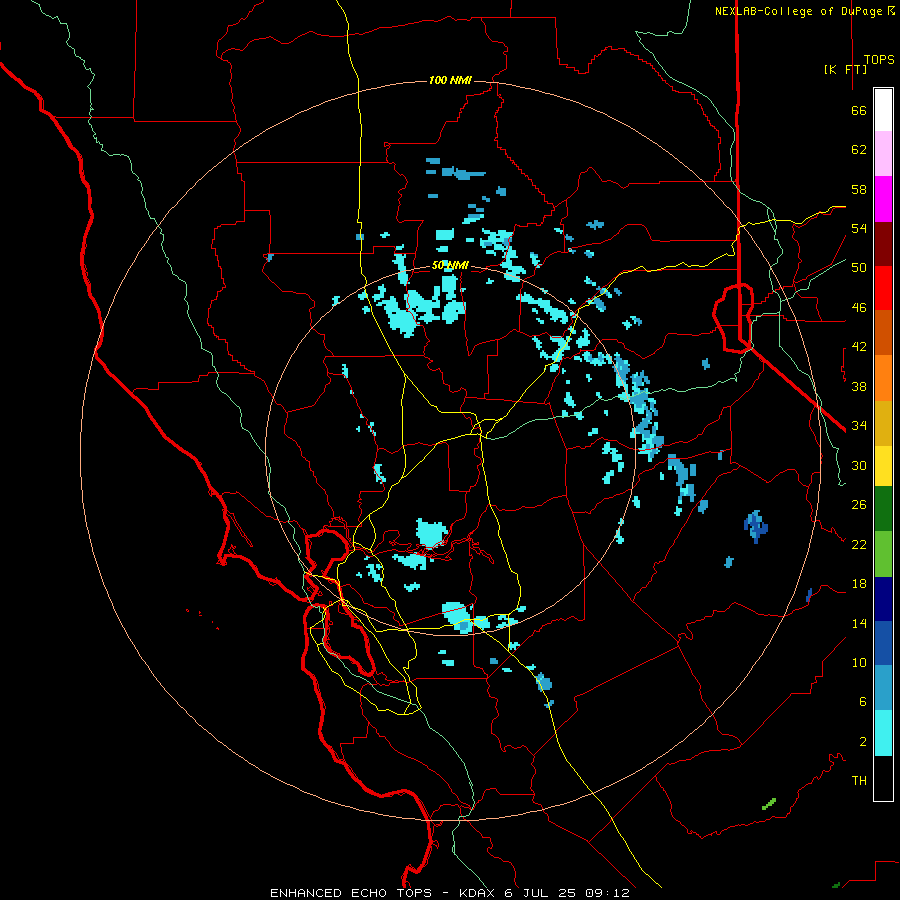Viewport: 900px width, 900px height.
Task: Click the 6 legend value
Action: point(862,702)
